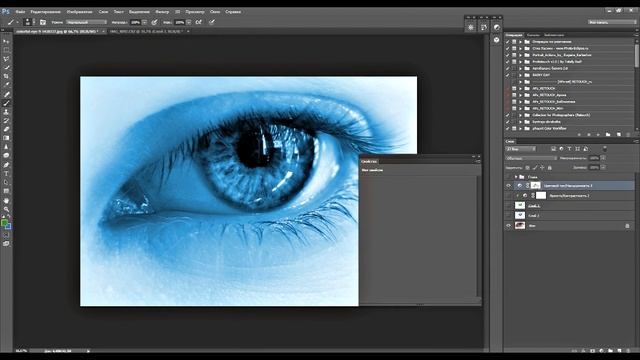This screenshot has height=360, width=640.
Task: Select the Lasso tool
Action: 6,59
